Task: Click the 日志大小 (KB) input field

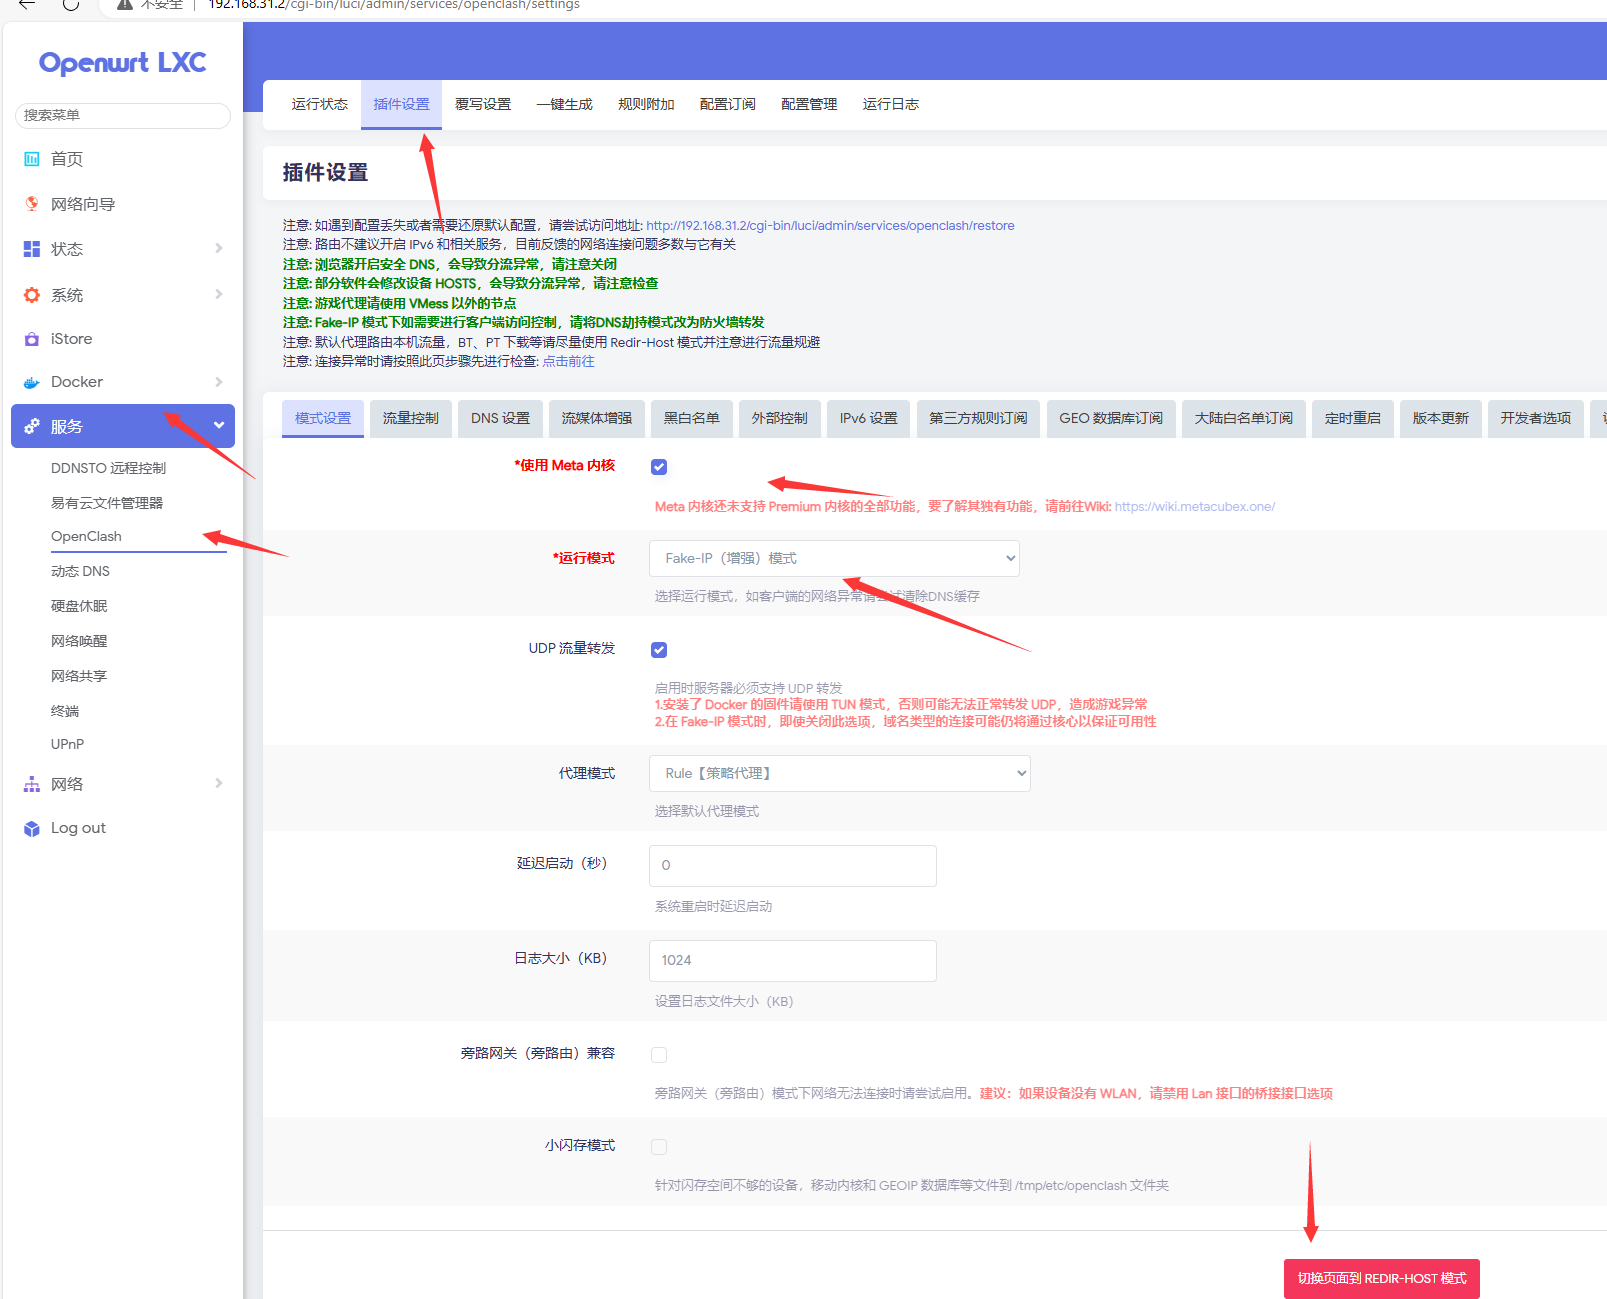Action: pyautogui.click(x=792, y=960)
